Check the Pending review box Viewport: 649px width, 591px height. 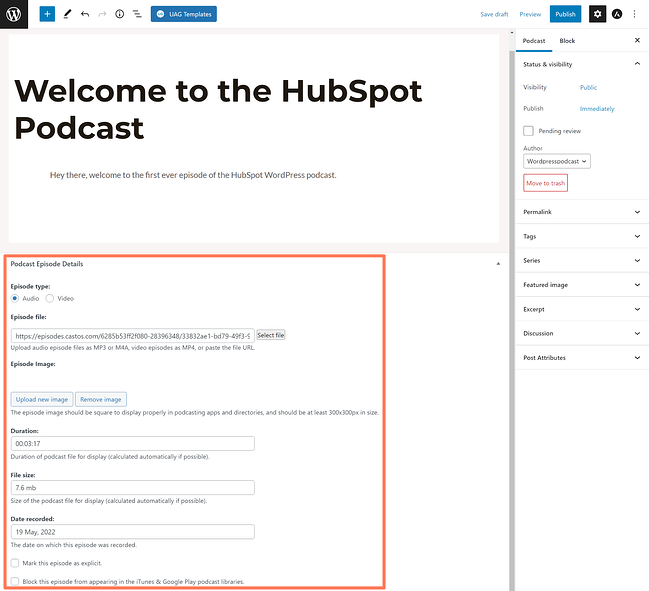coord(528,131)
